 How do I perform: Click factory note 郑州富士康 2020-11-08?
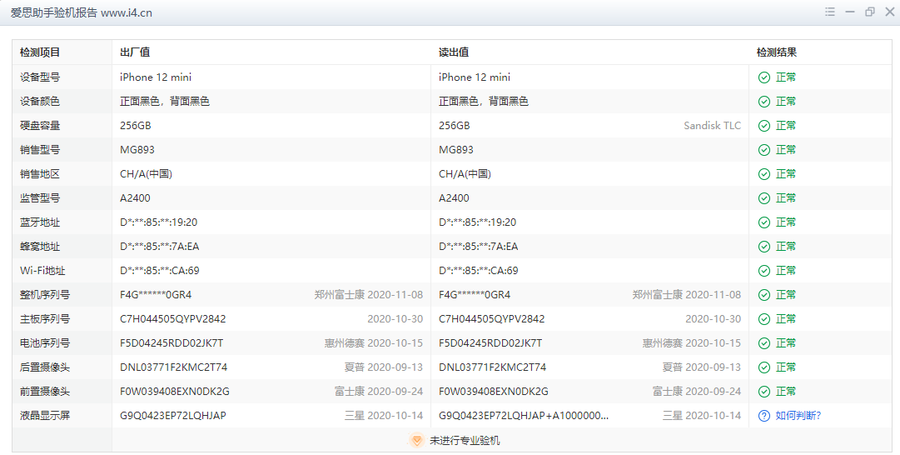[x=368, y=295]
